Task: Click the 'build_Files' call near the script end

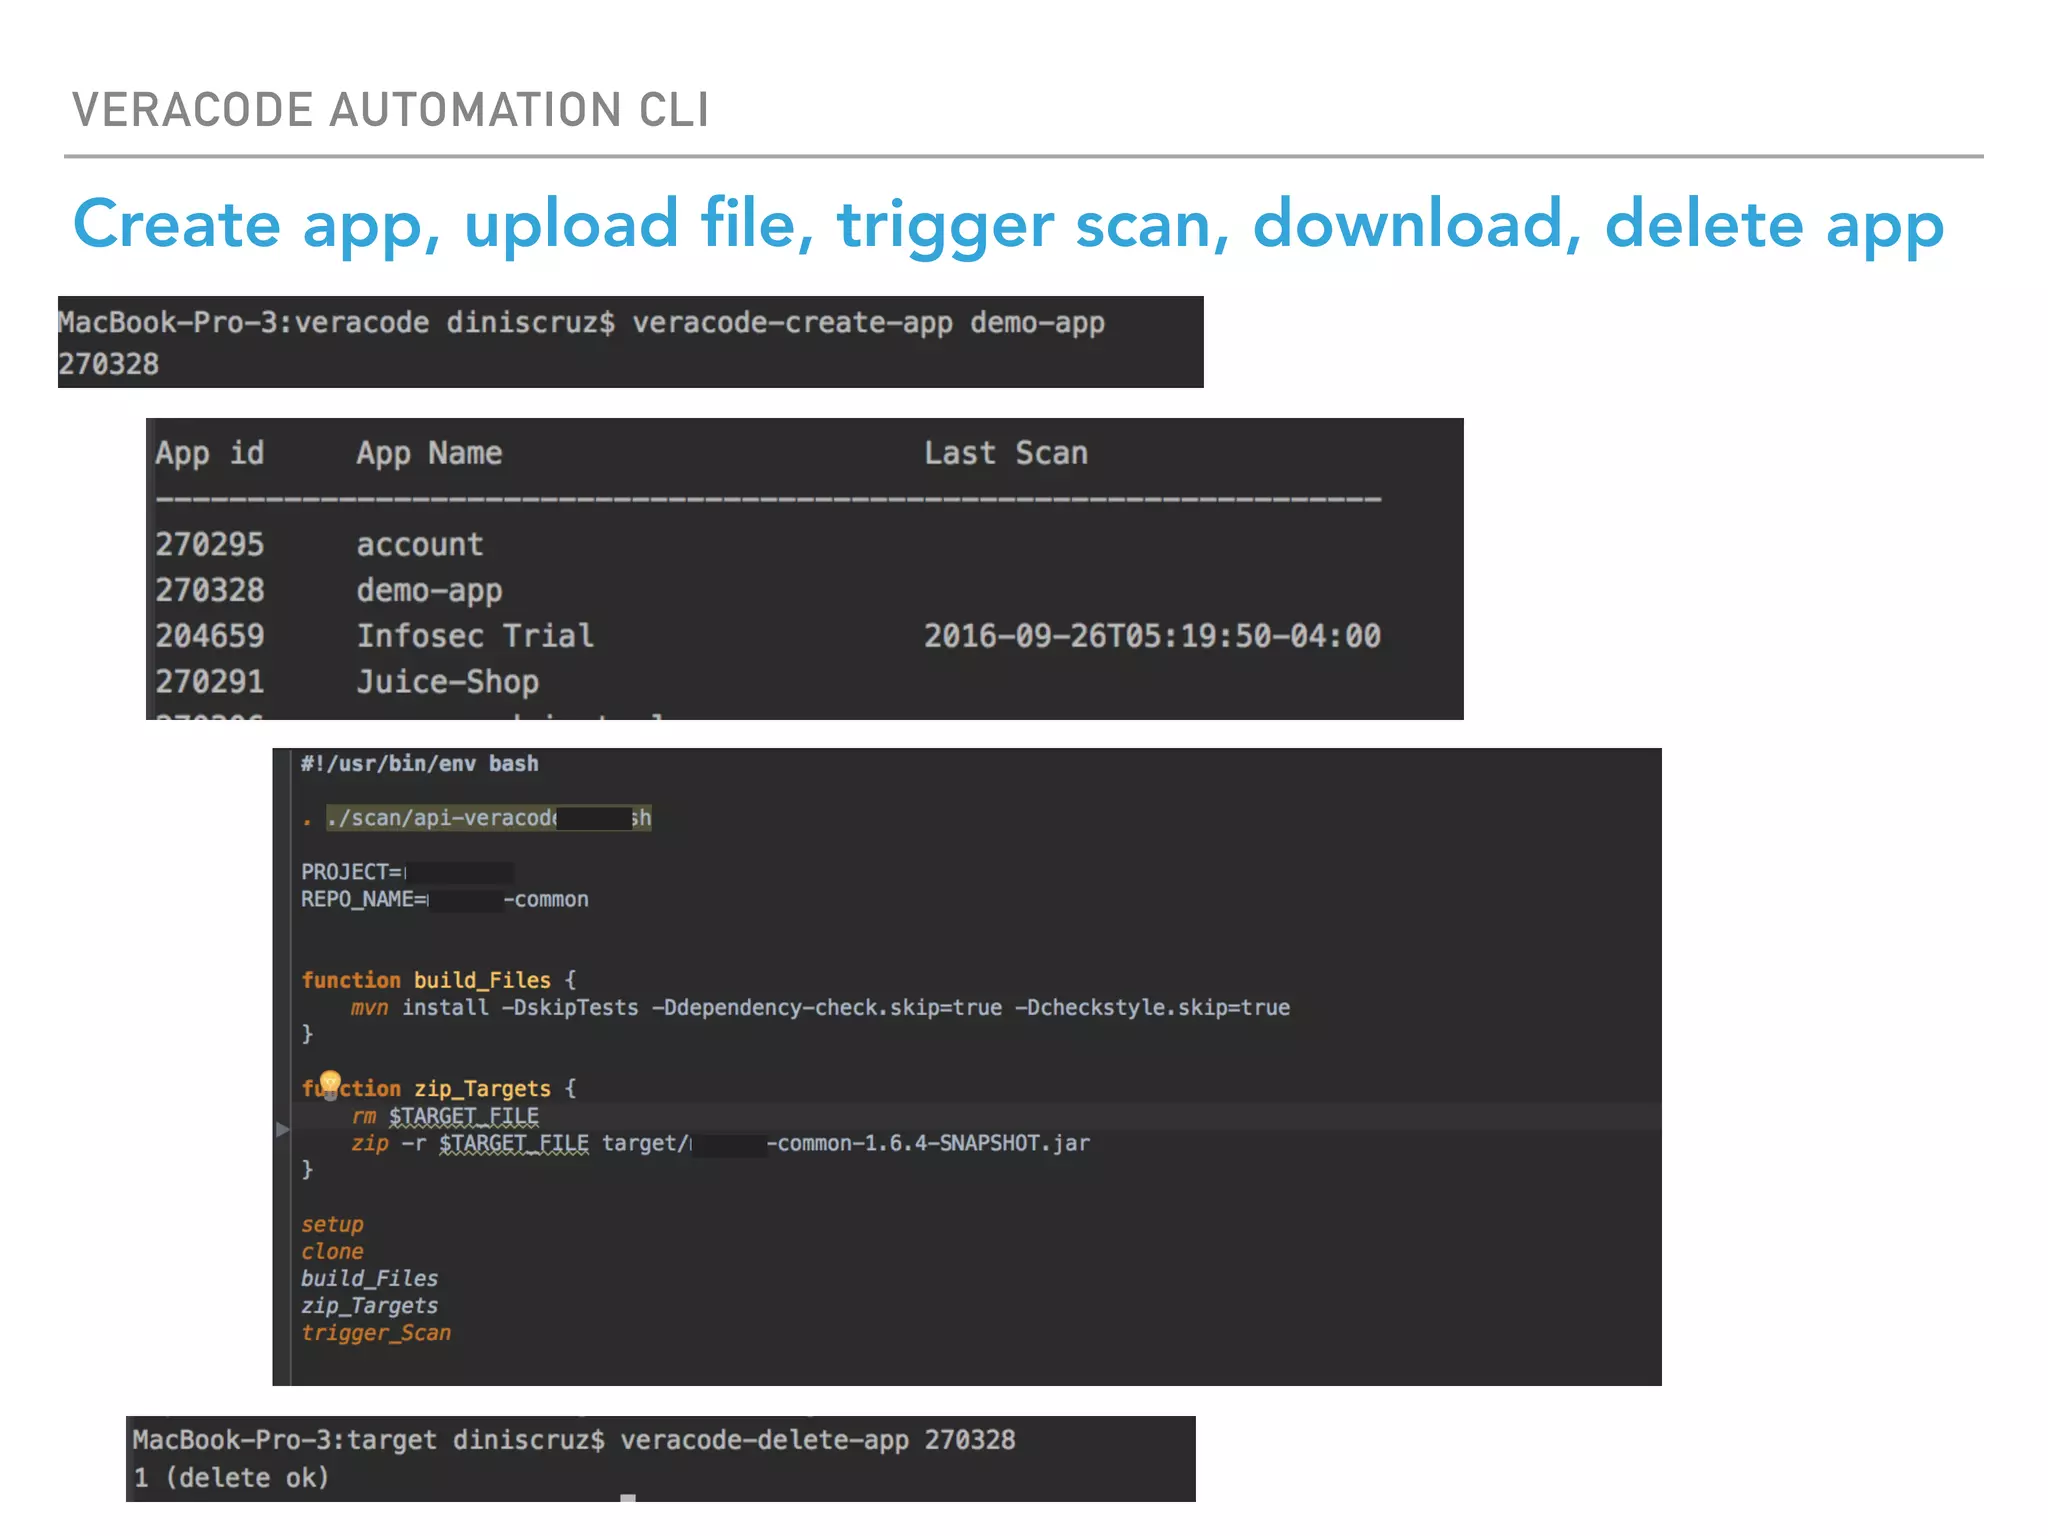Action: [370, 1279]
